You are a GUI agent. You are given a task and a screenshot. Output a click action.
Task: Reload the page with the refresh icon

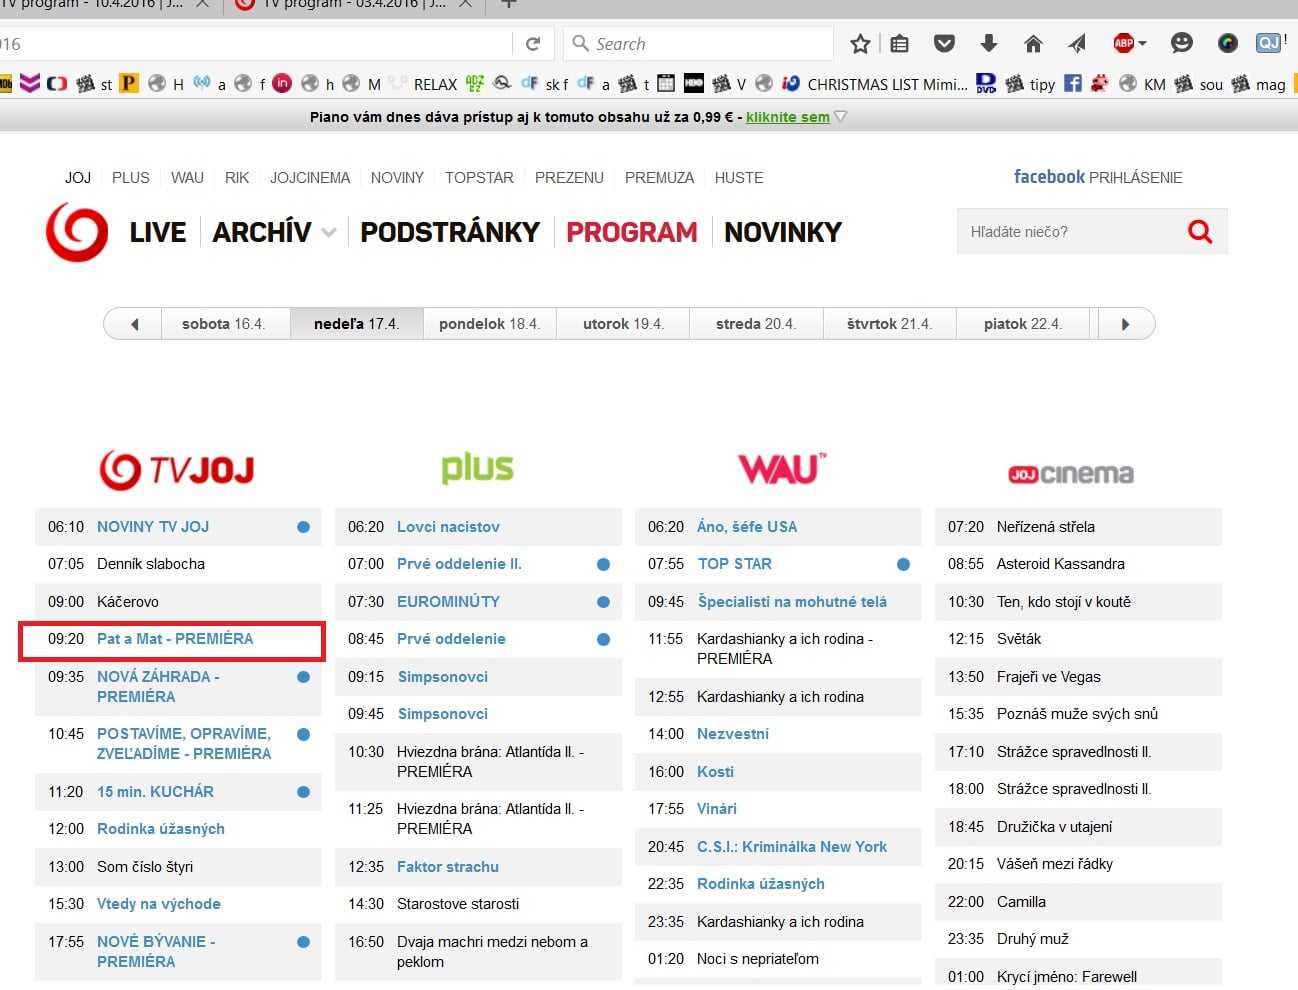[533, 44]
